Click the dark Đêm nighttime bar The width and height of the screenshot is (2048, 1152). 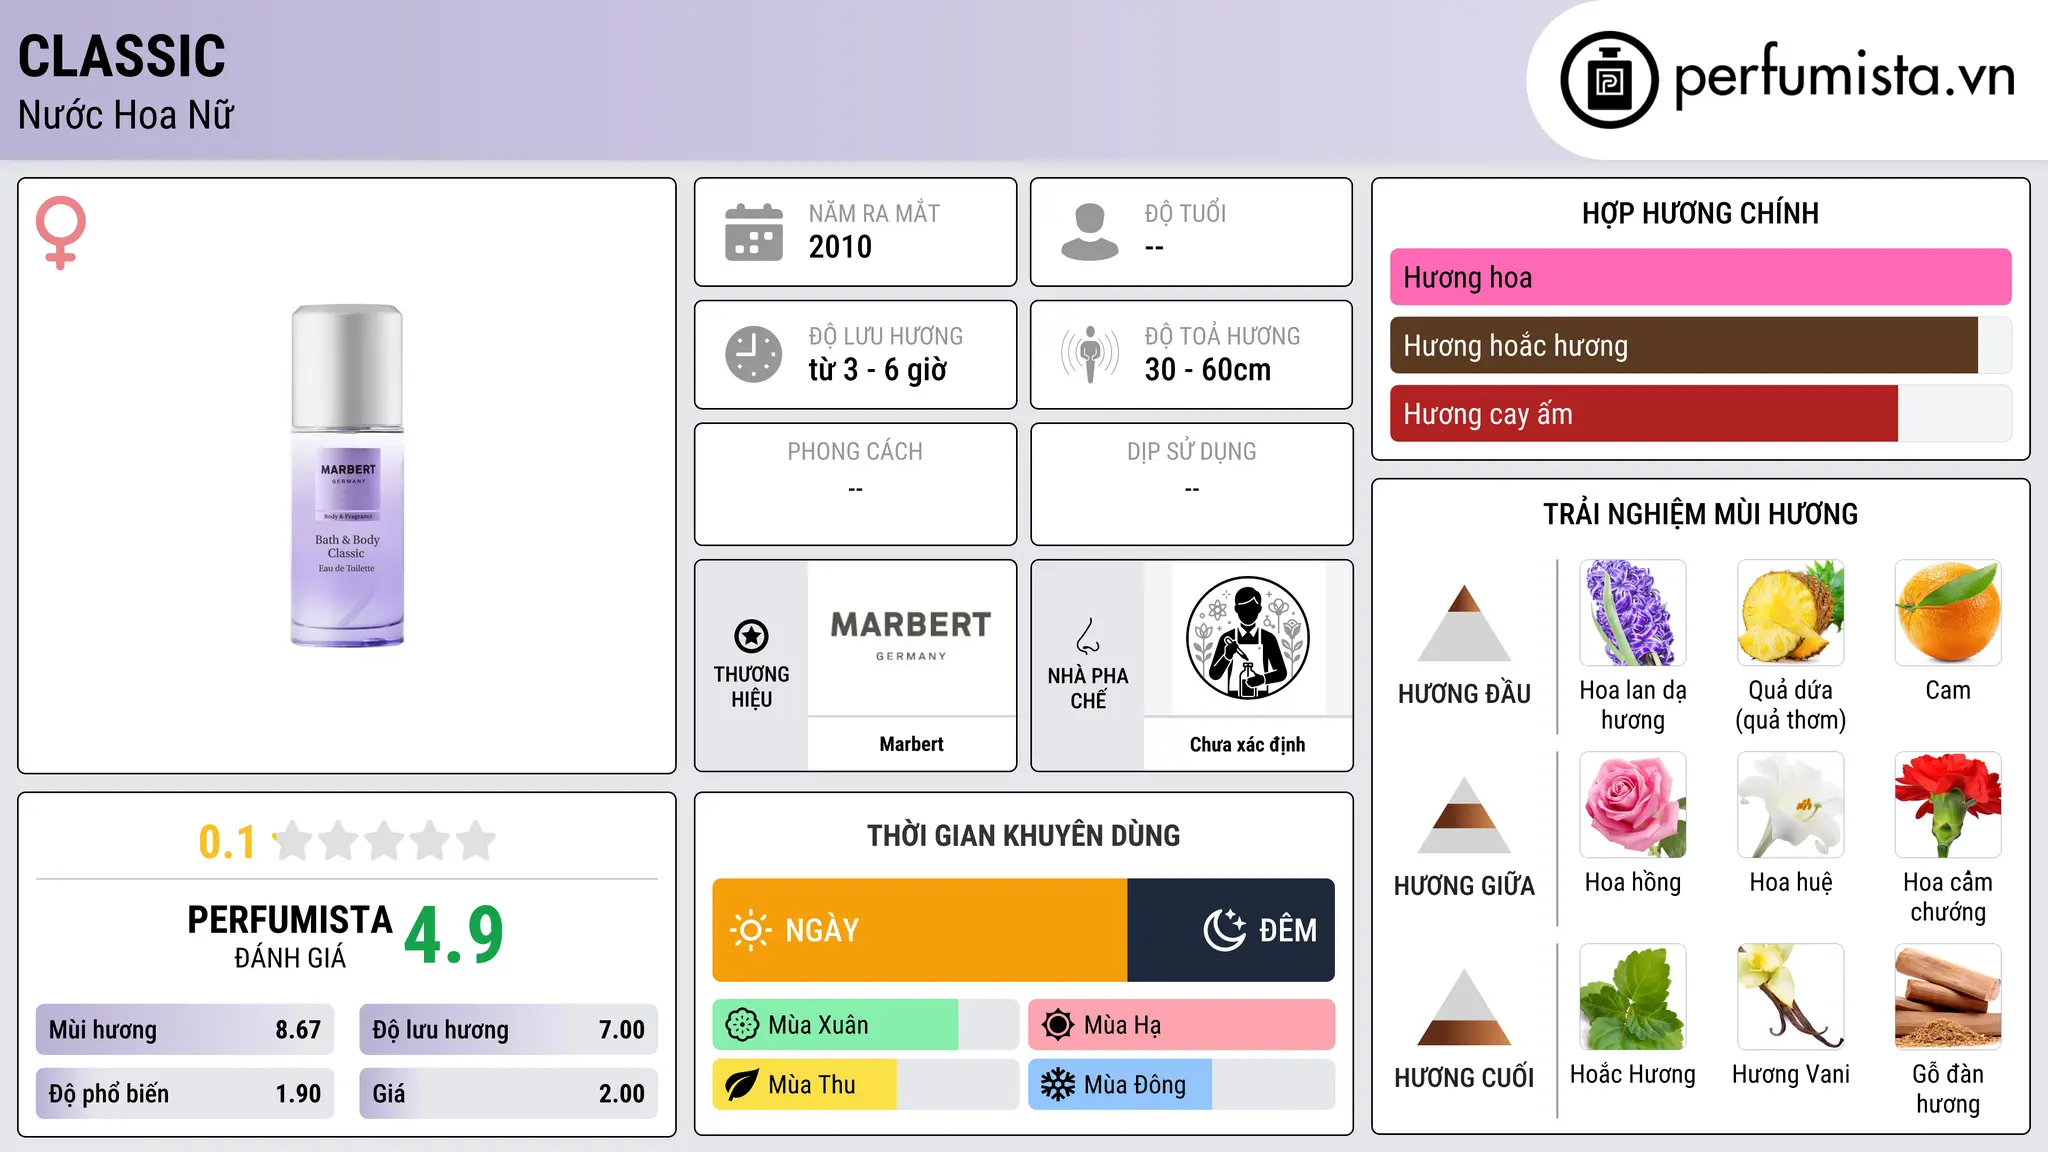point(1231,930)
